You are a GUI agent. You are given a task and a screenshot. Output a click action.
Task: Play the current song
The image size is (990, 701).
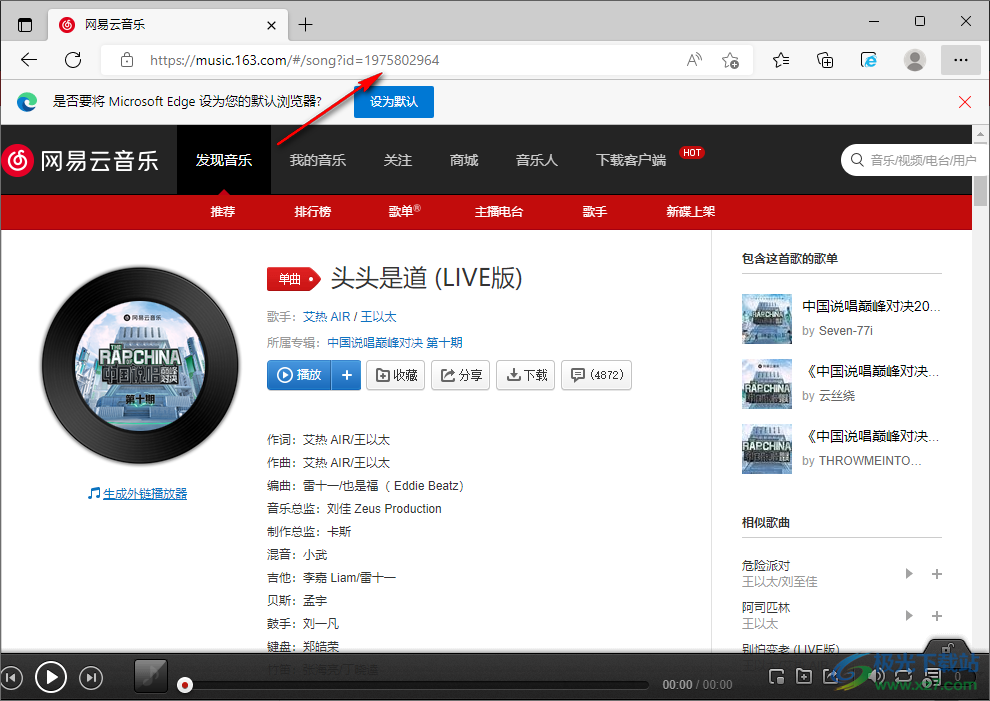point(50,677)
